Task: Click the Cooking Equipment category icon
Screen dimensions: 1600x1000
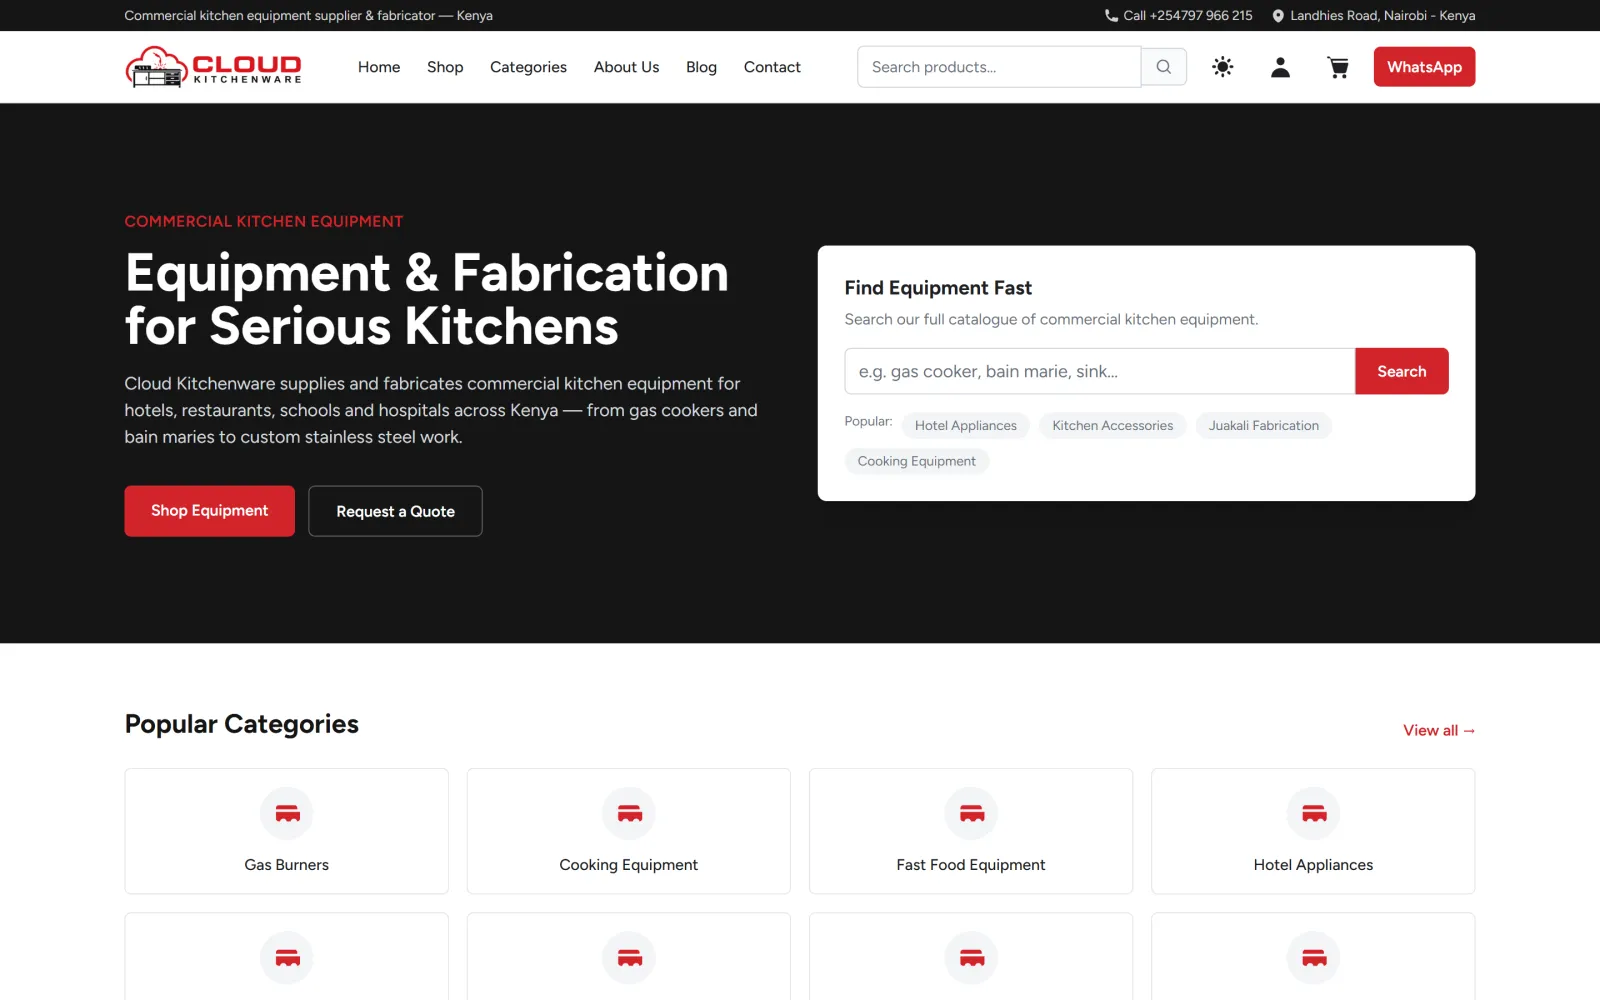Action: point(629,814)
